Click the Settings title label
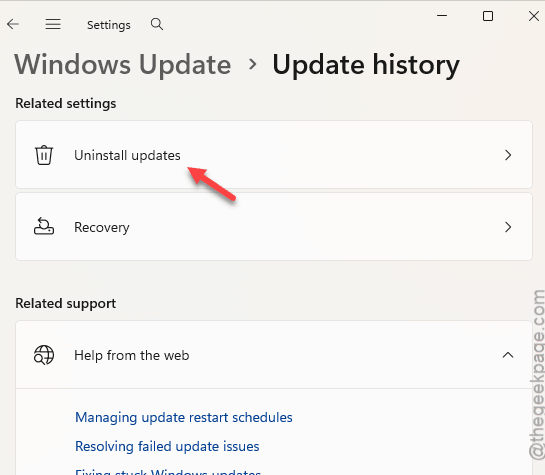Image resolution: width=545 pixels, height=475 pixels. [x=109, y=25]
